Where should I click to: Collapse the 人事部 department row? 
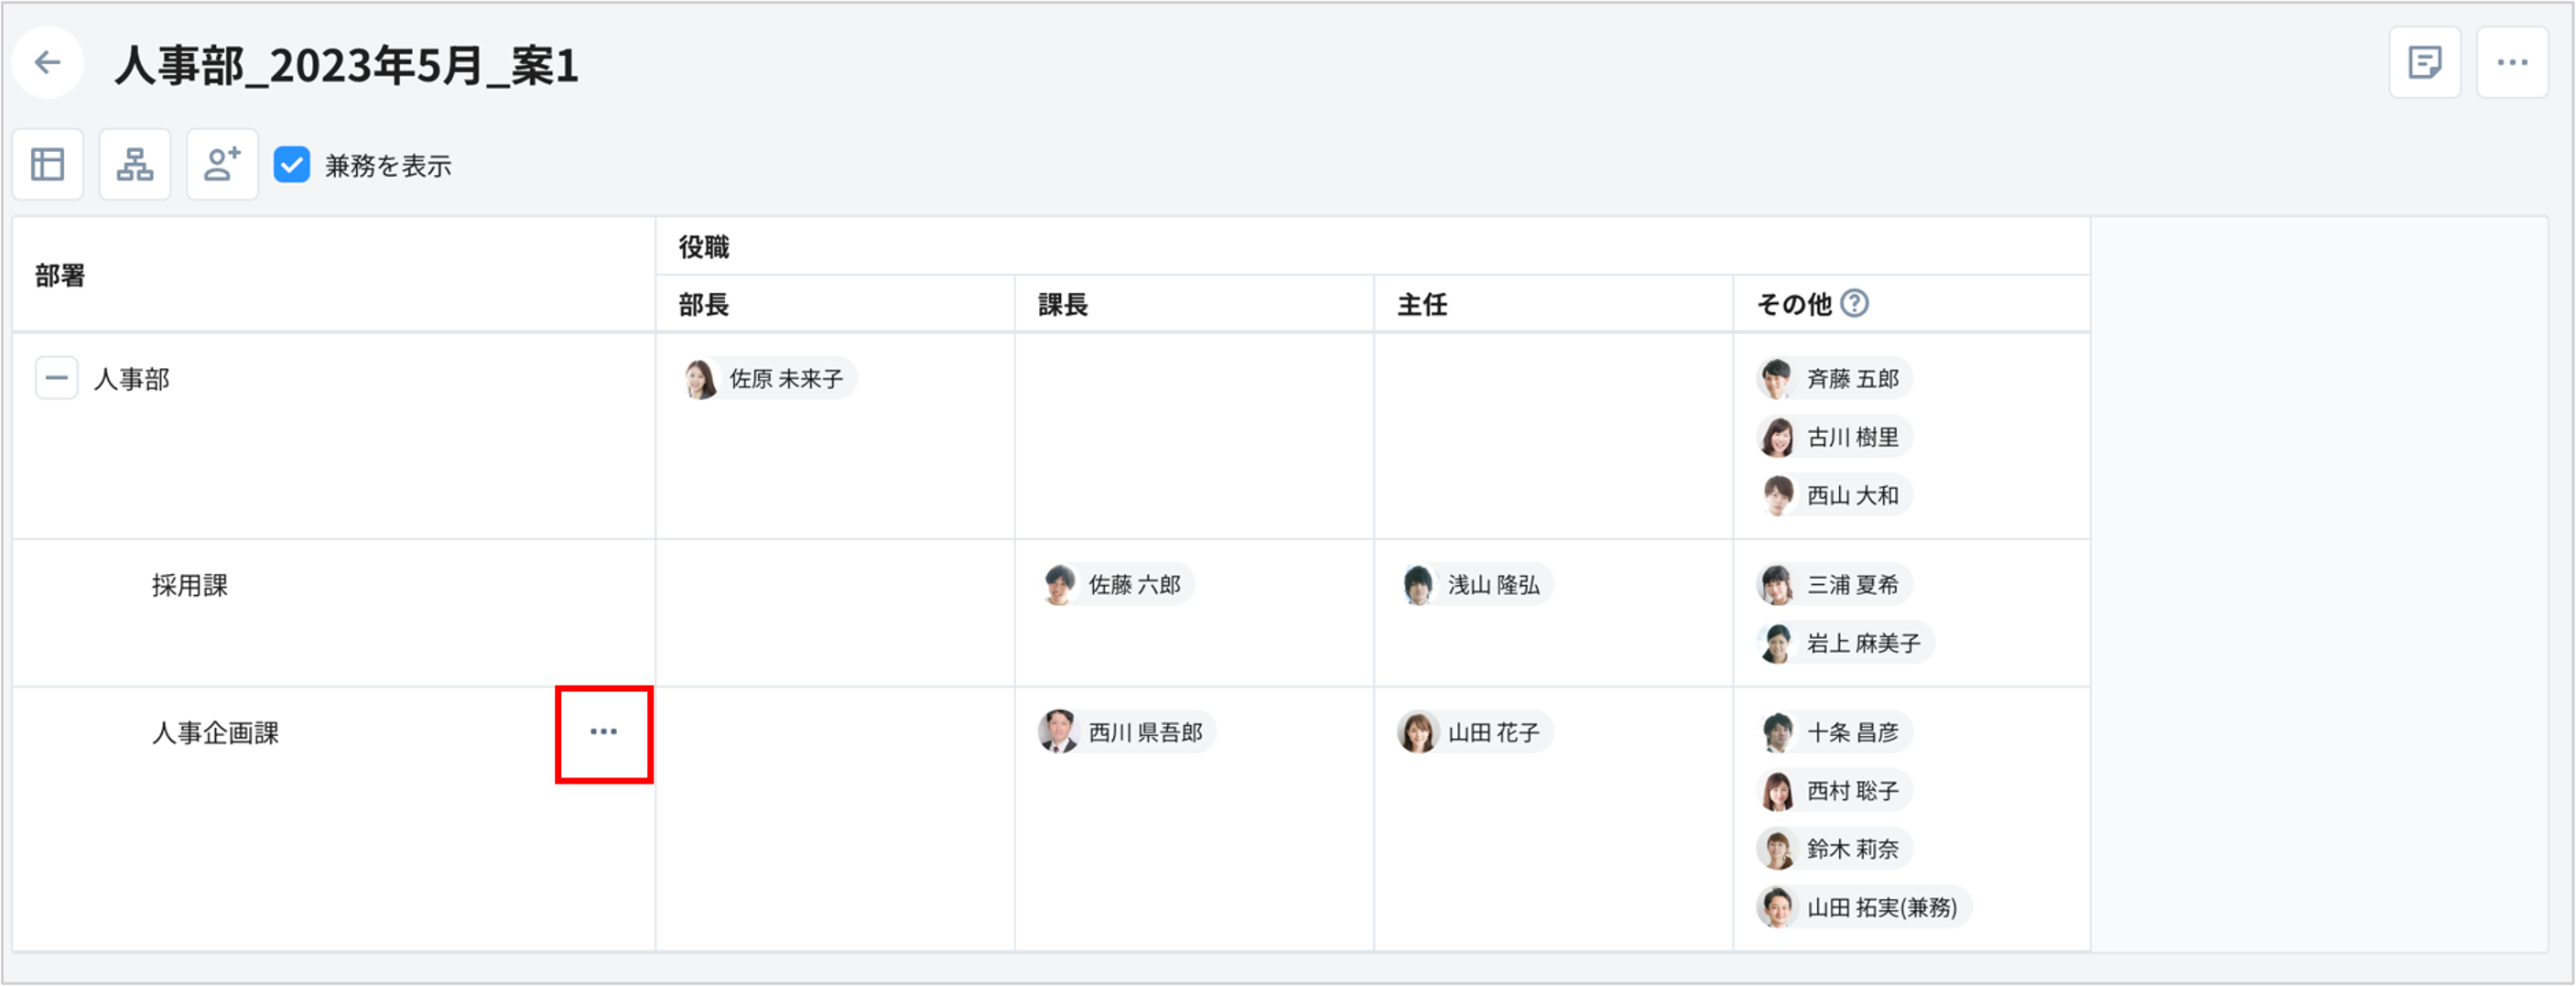(x=56, y=378)
